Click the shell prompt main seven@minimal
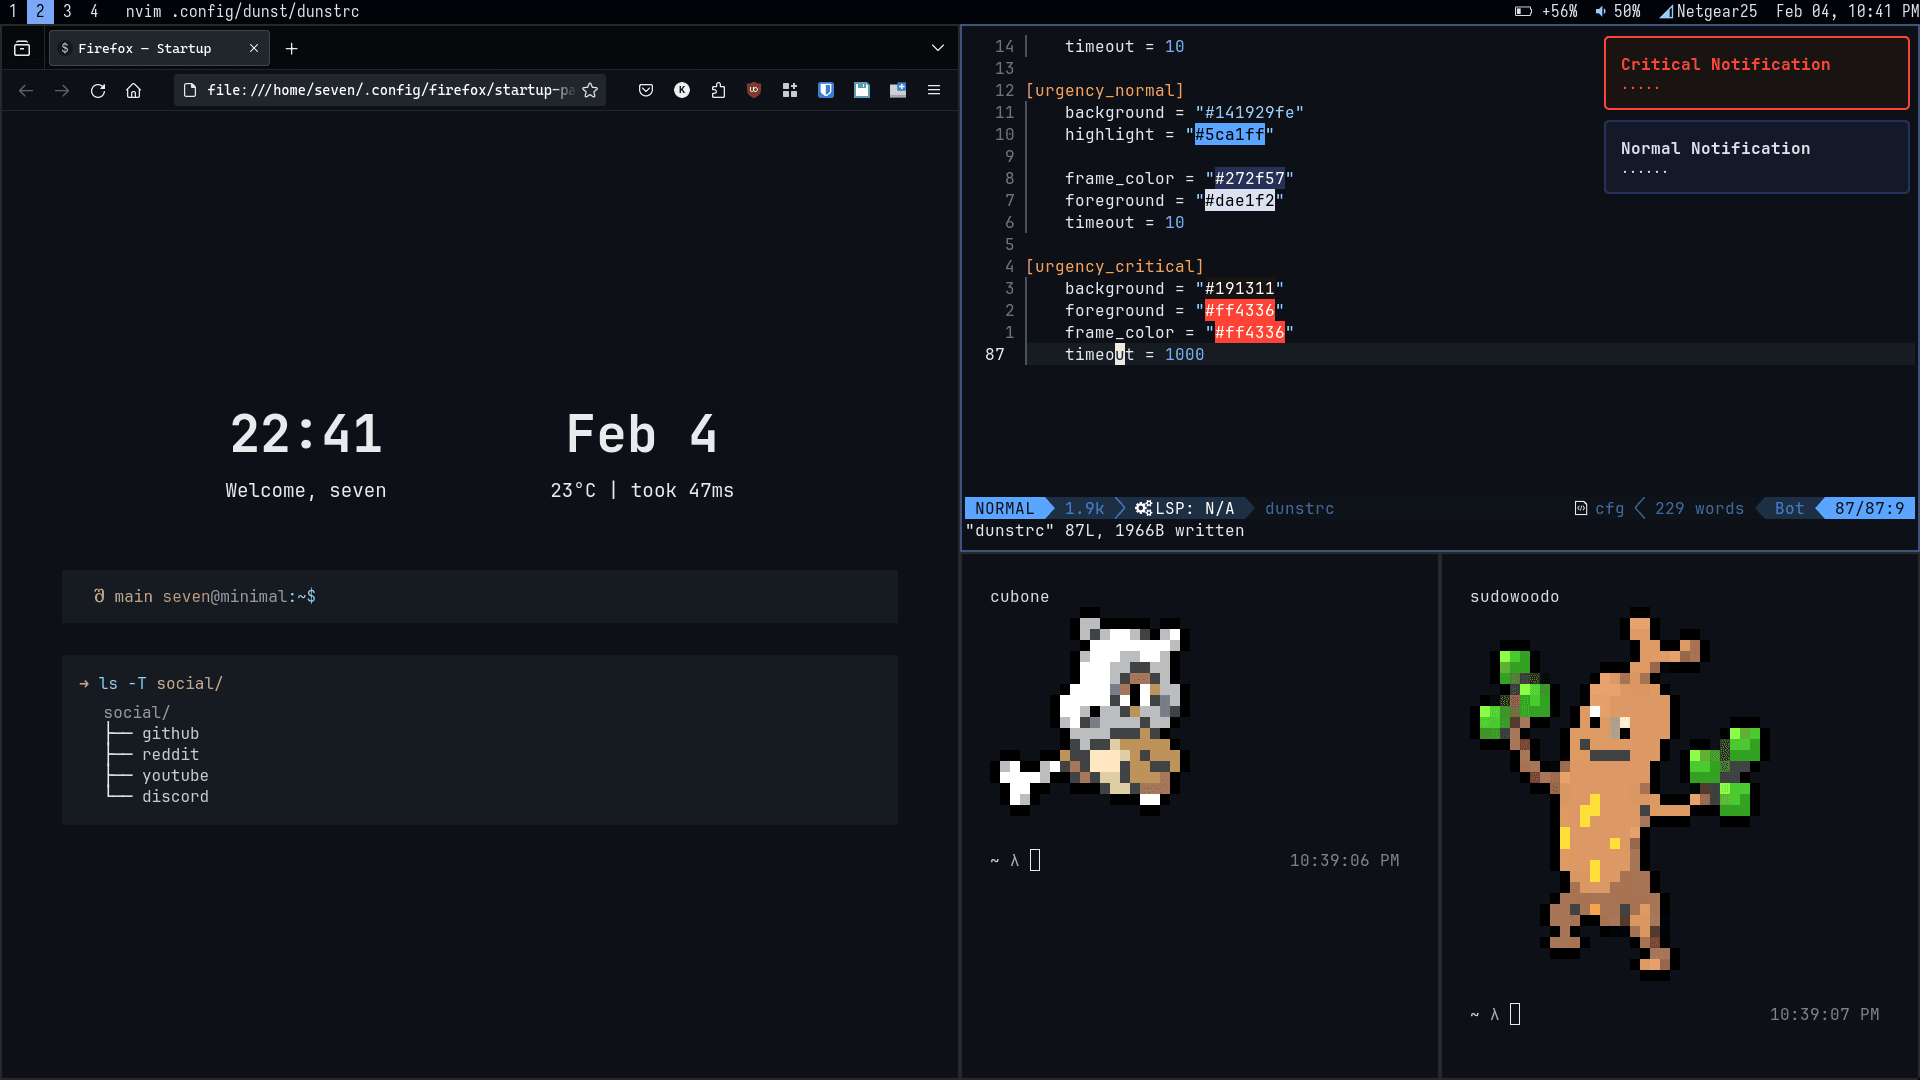This screenshot has height=1080, width=1920. coord(205,597)
